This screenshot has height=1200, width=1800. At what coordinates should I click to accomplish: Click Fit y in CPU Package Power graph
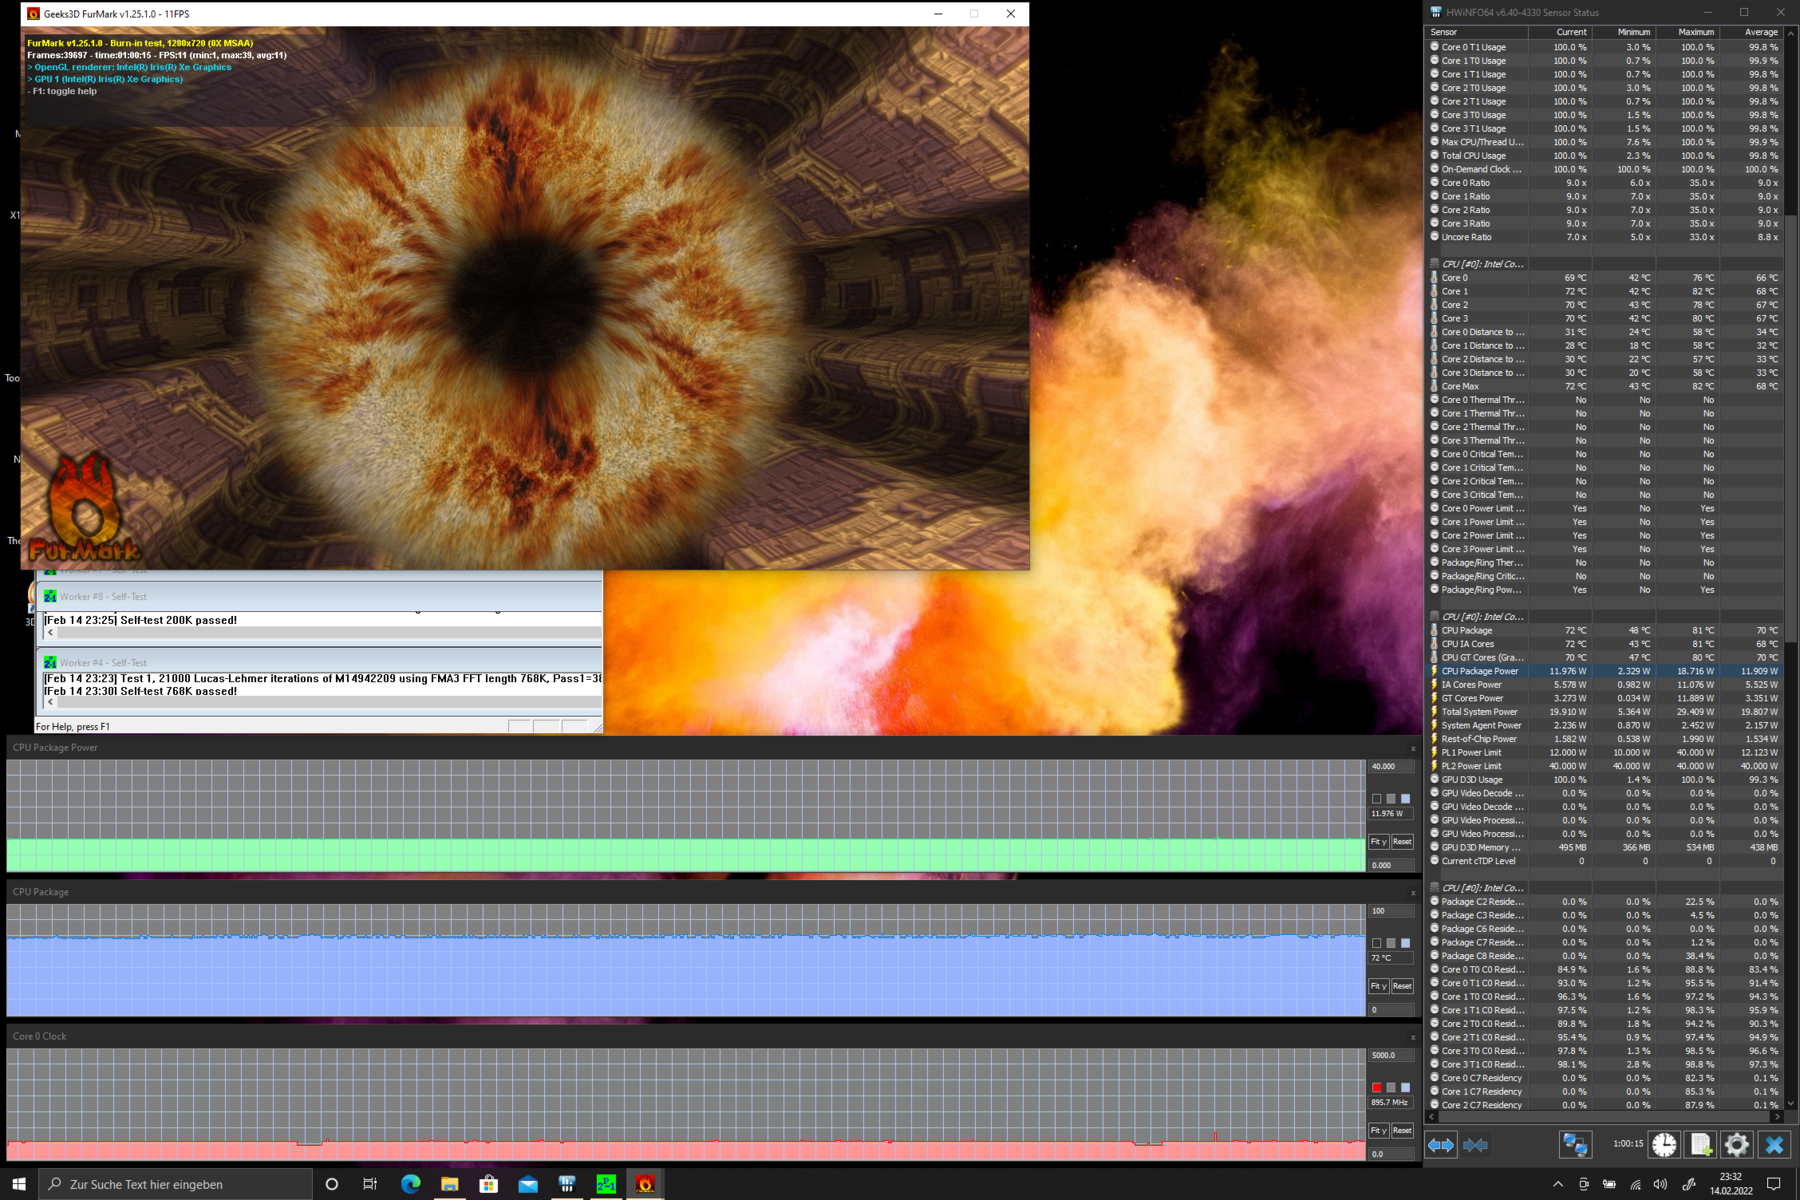(x=1378, y=842)
